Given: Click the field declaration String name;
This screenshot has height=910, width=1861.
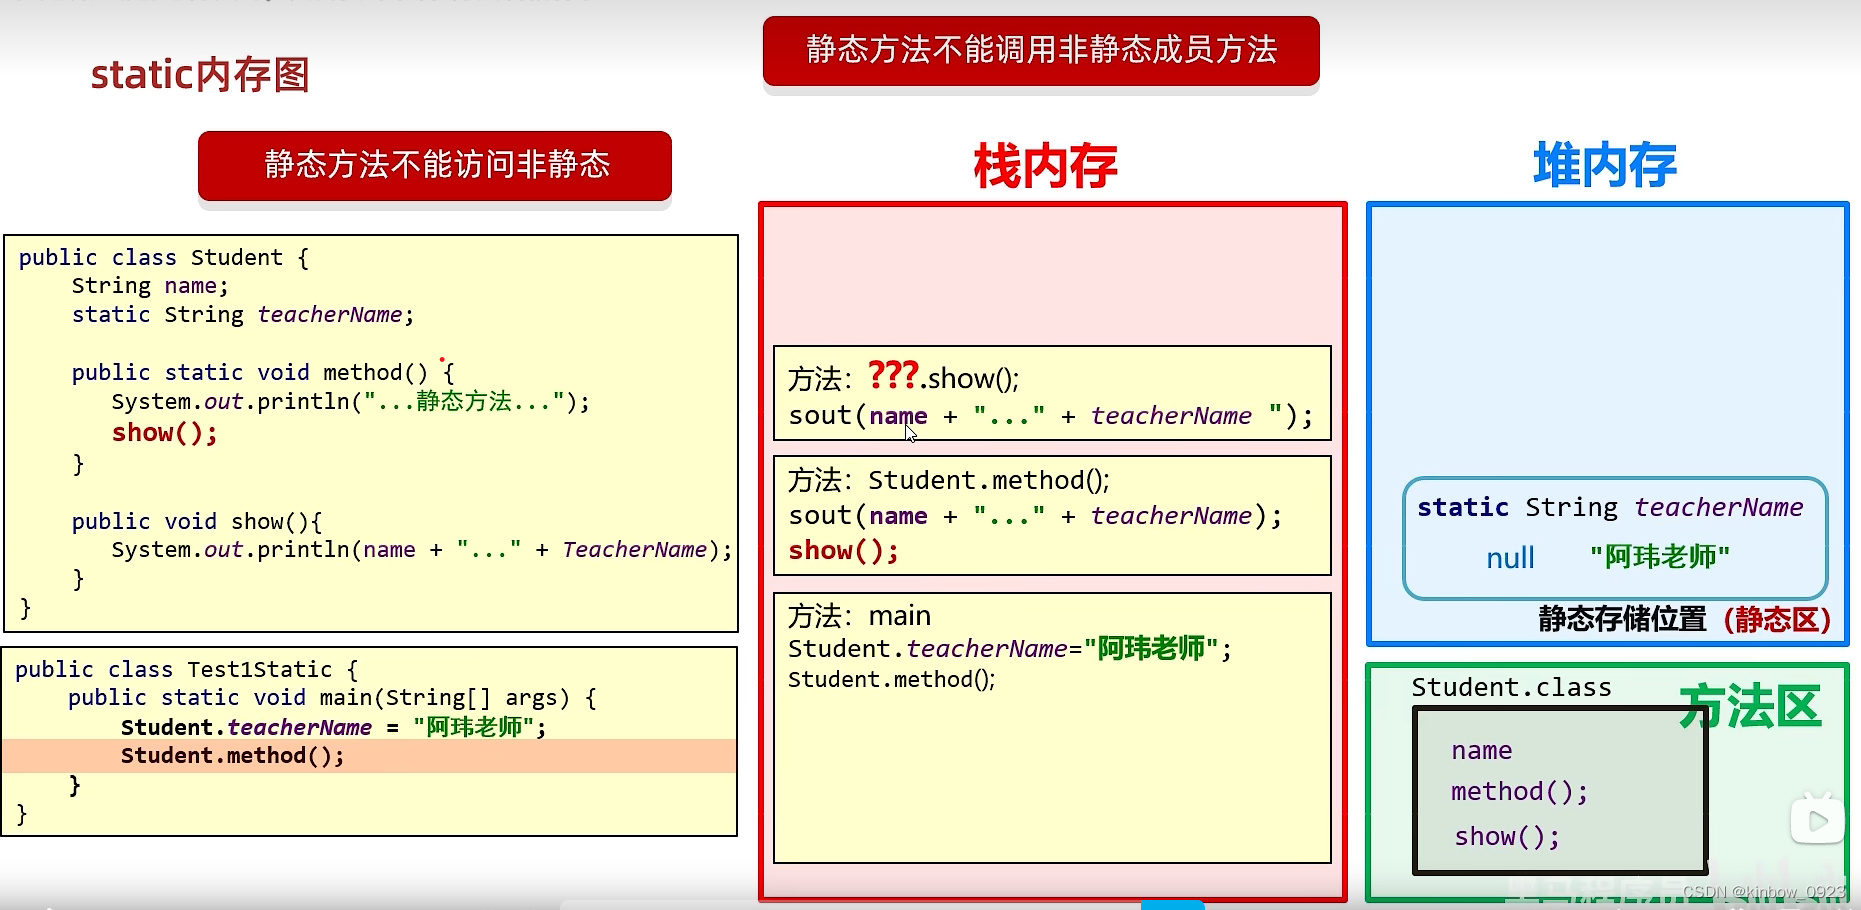Looking at the screenshot, I should (150, 286).
